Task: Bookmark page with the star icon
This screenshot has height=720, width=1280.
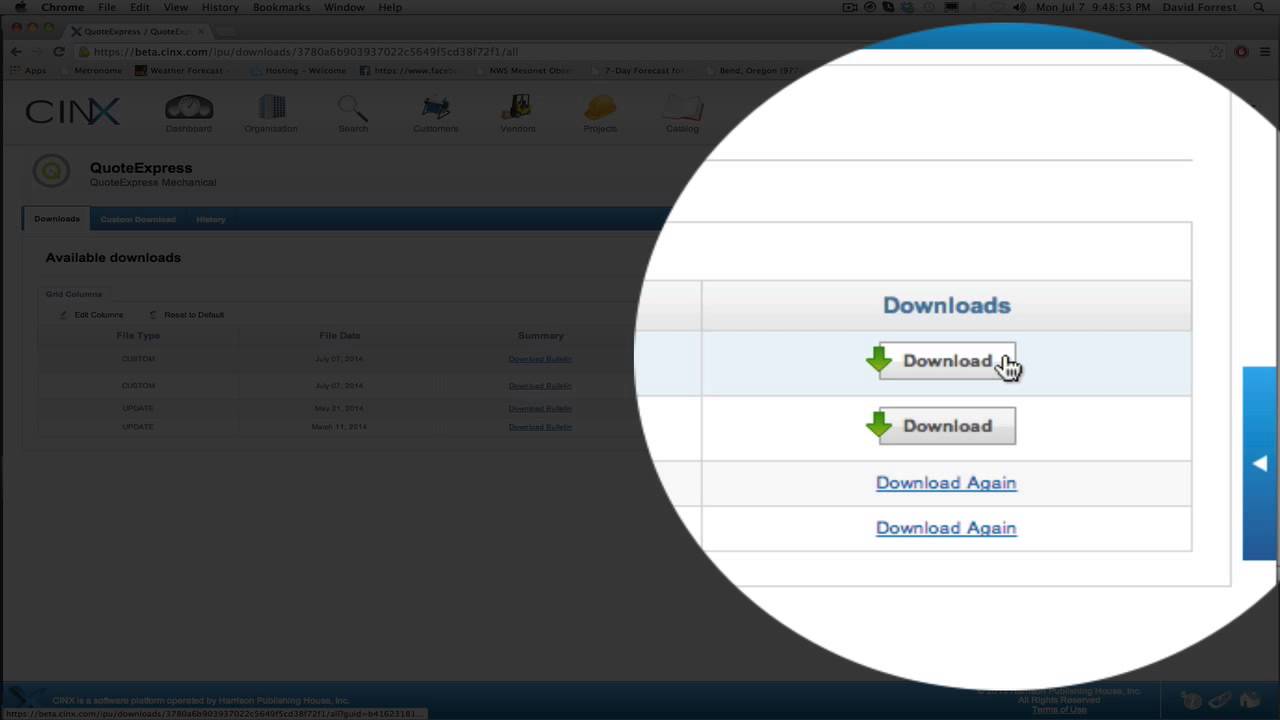Action: pyautogui.click(x=1216, y=51)
